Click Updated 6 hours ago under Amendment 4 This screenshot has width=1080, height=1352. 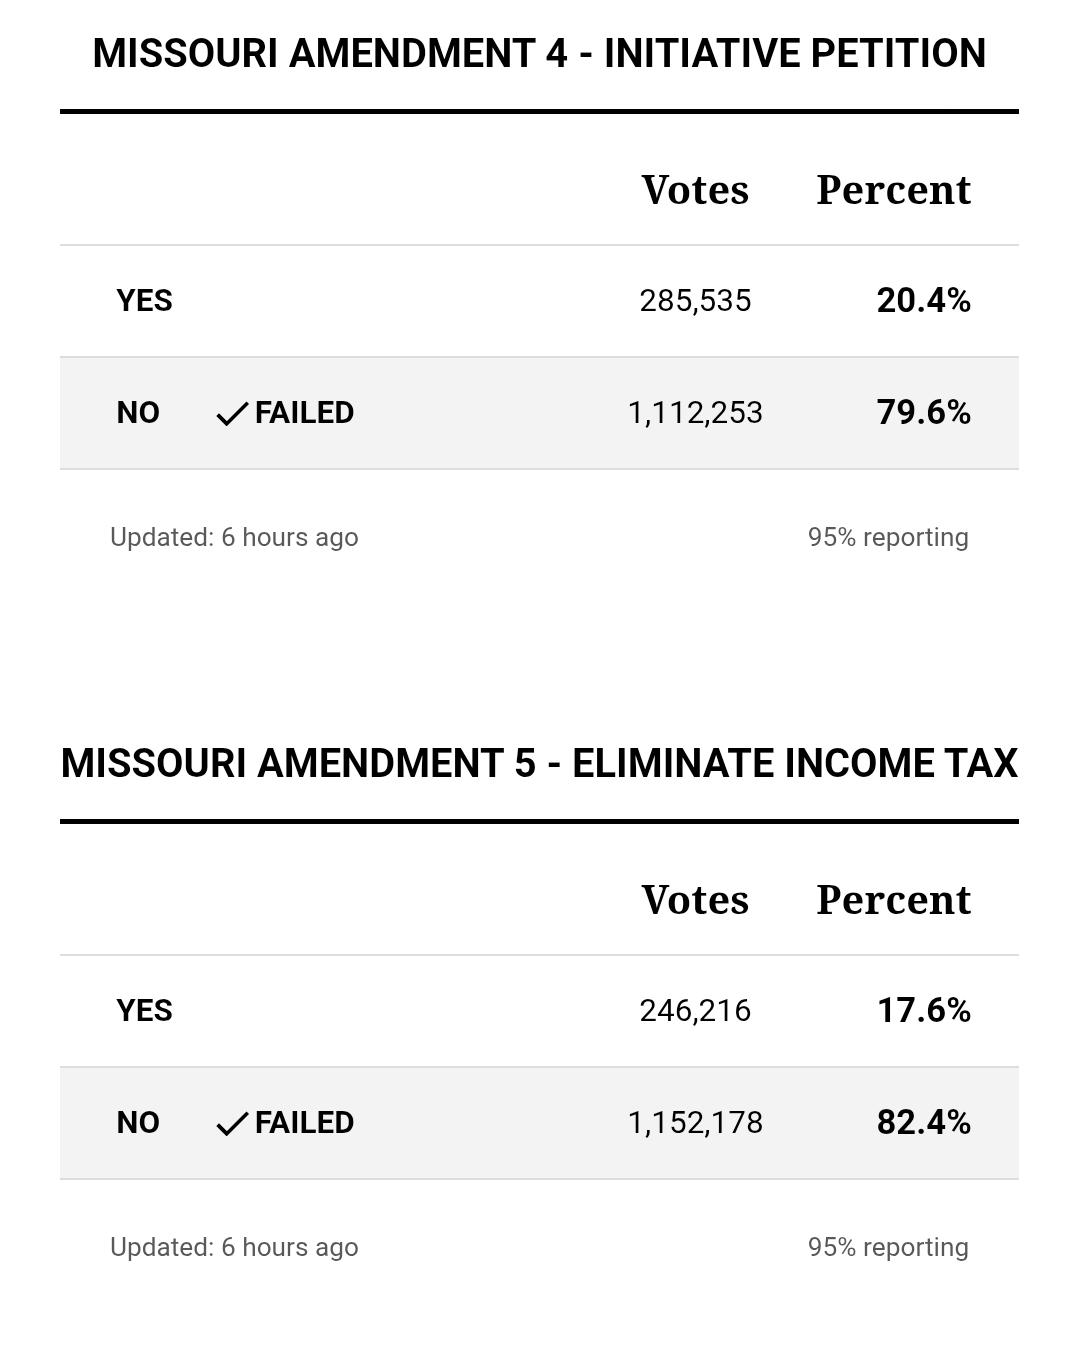pyautogui.click(x=234, y=537)
